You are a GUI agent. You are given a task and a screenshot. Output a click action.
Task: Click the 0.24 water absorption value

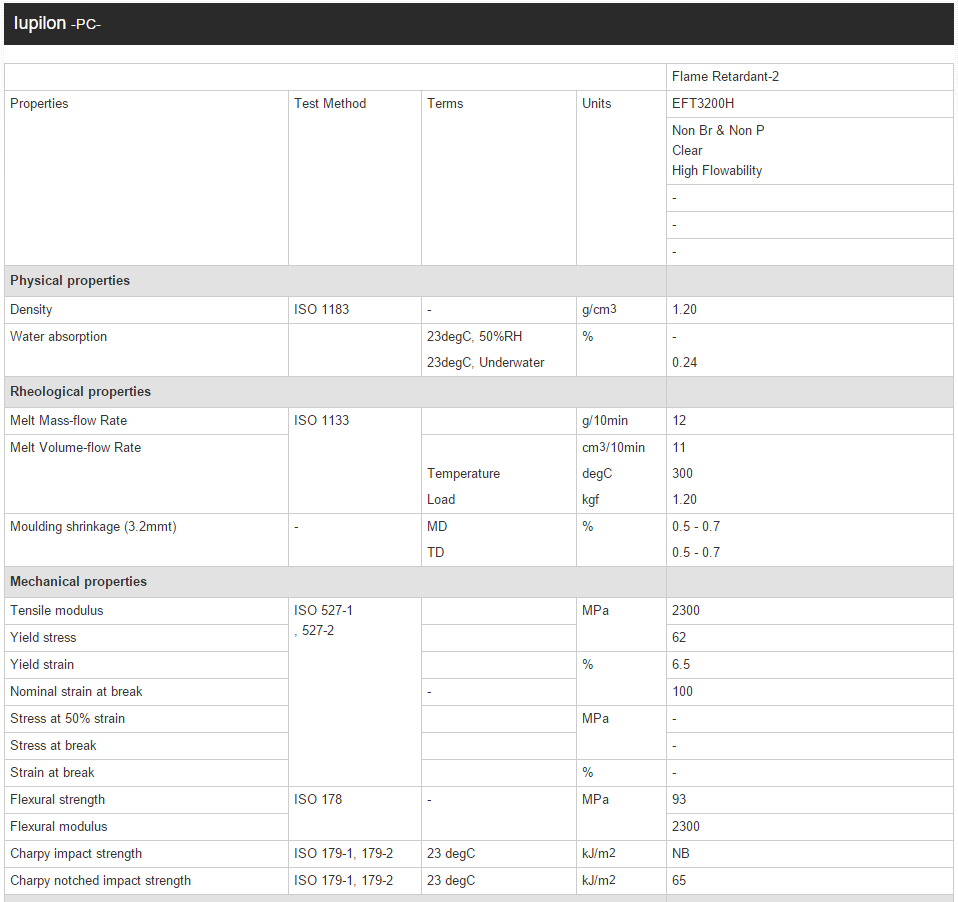click(x=684, y=362)
